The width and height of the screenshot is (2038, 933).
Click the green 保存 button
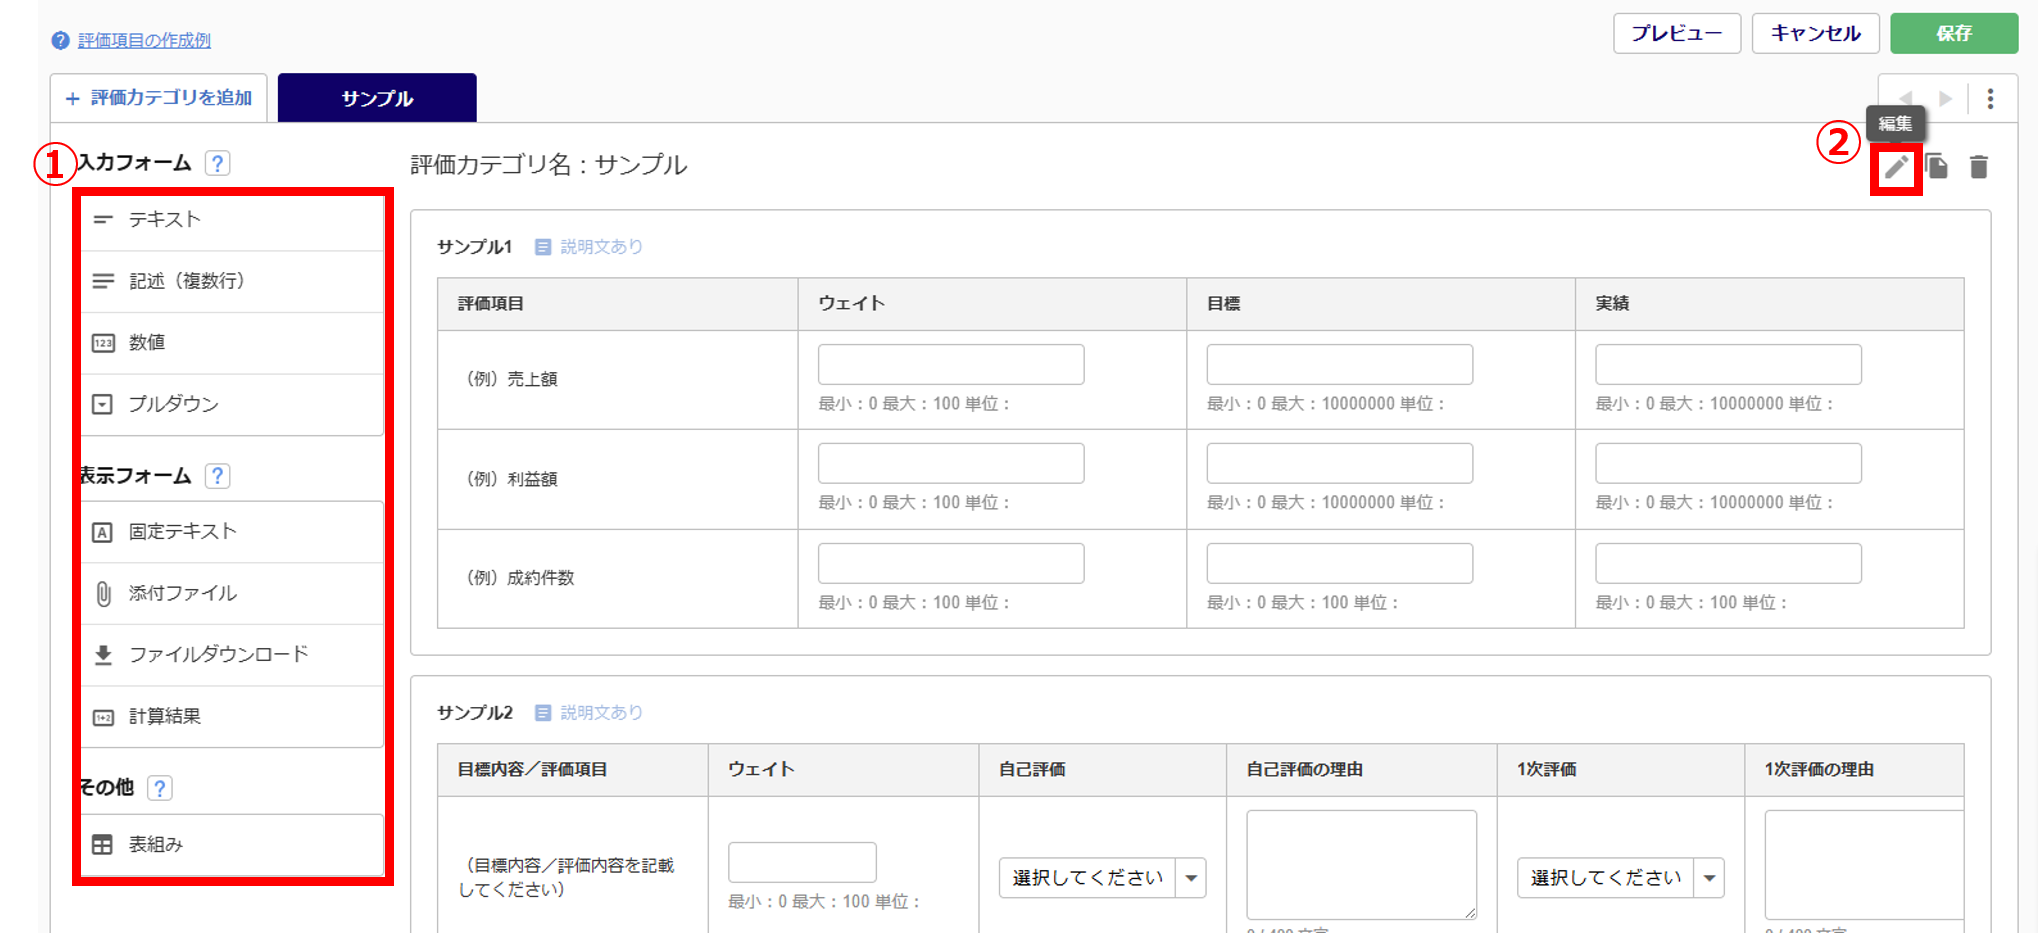(x=1953, y=33)
